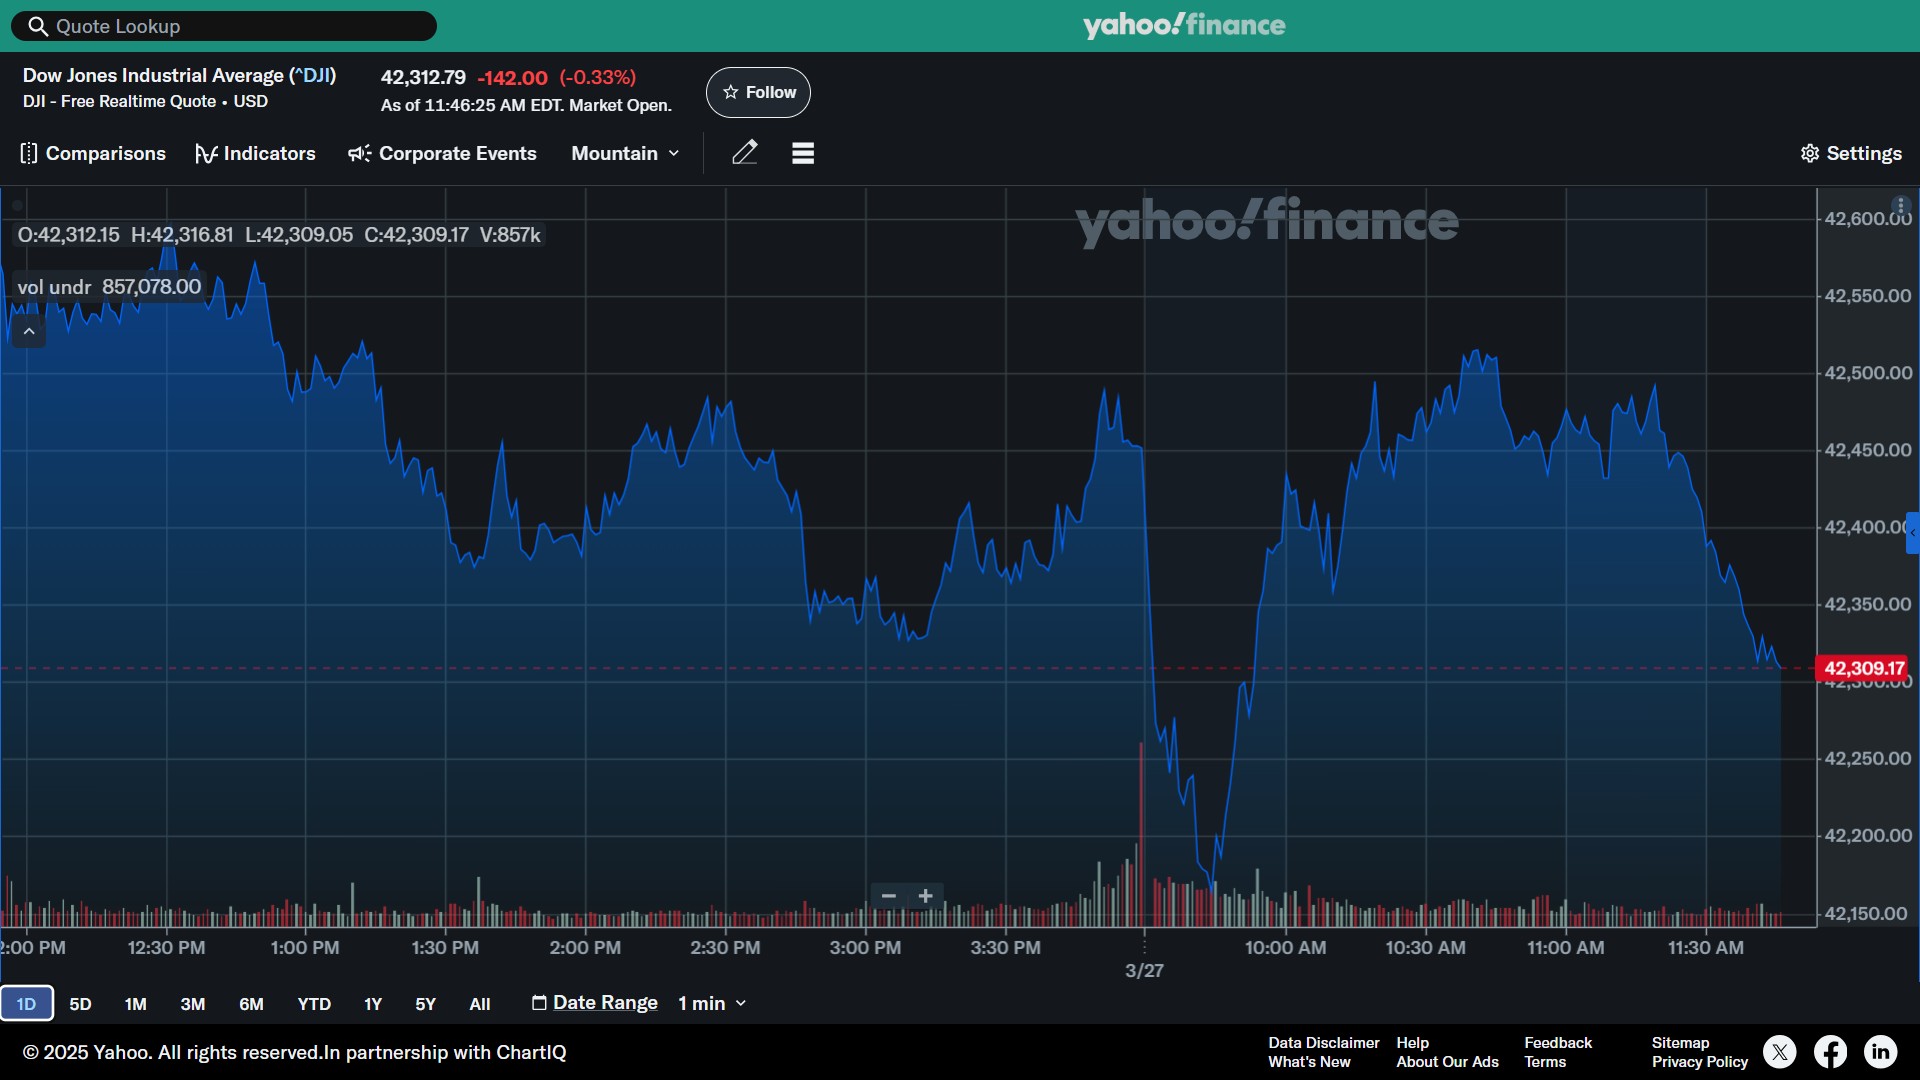
Task: Select the 1D range tab
Action: [26, 1003]
